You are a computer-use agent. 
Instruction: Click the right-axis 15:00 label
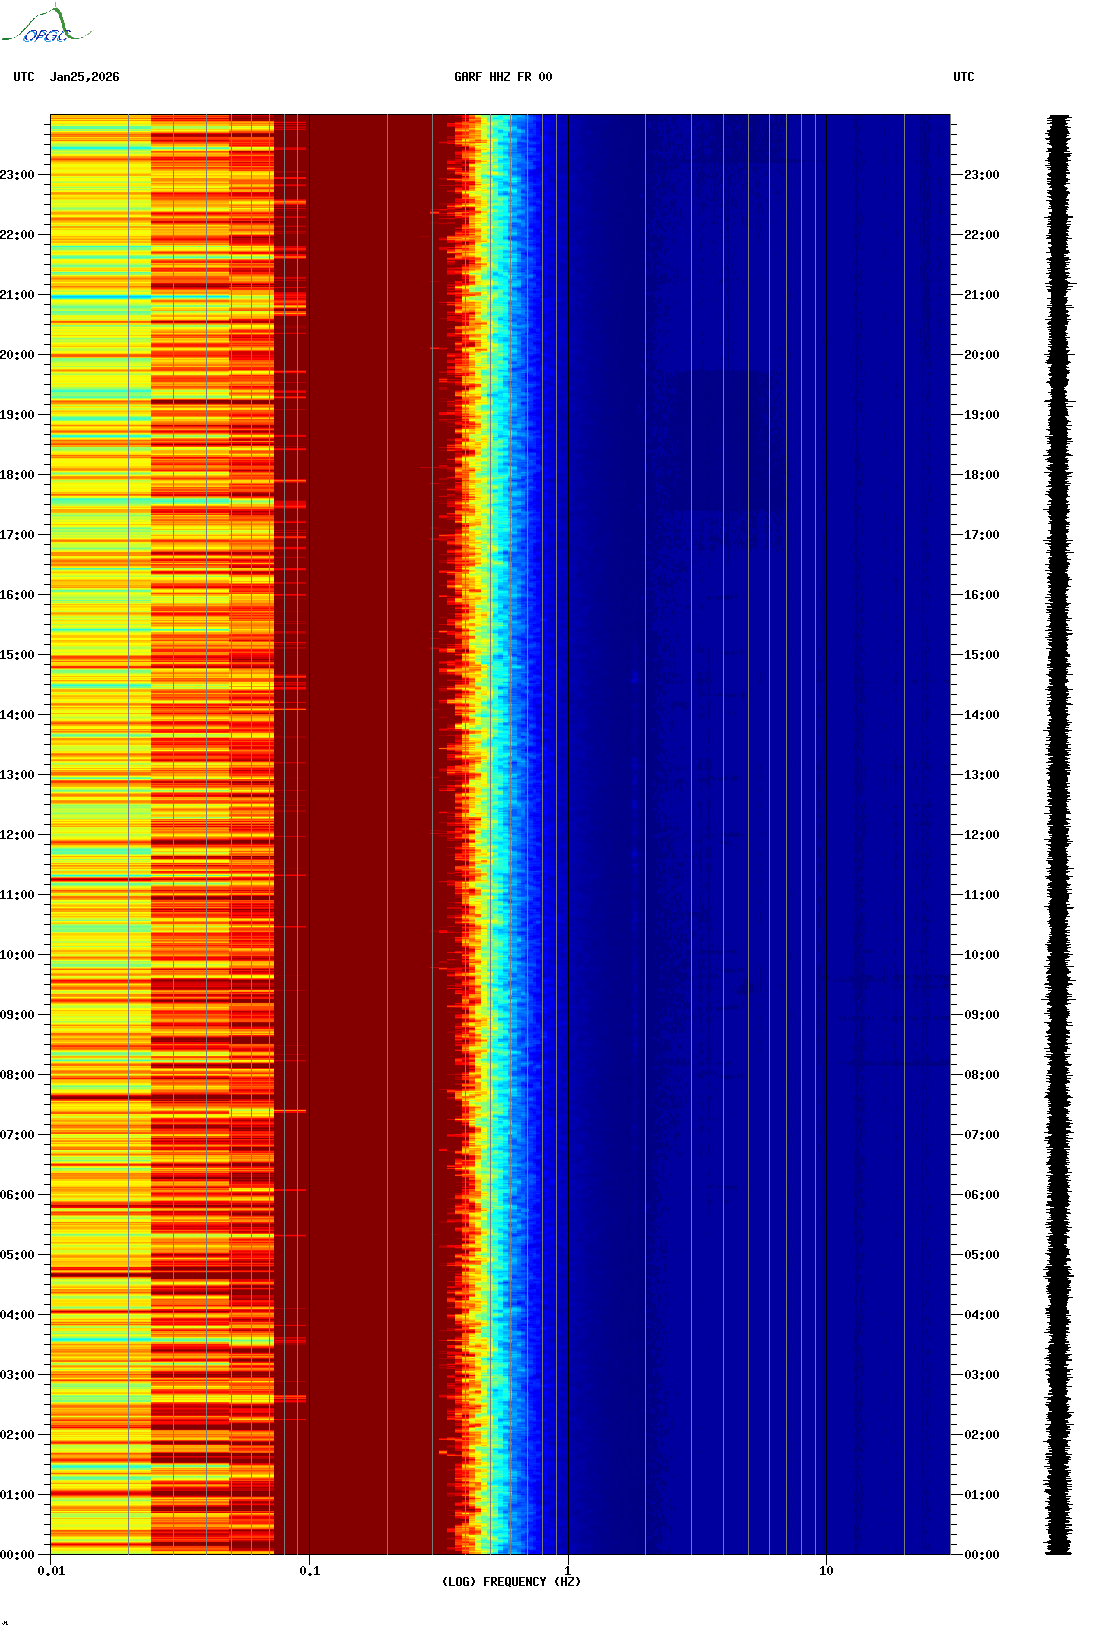tap(982, 655)
